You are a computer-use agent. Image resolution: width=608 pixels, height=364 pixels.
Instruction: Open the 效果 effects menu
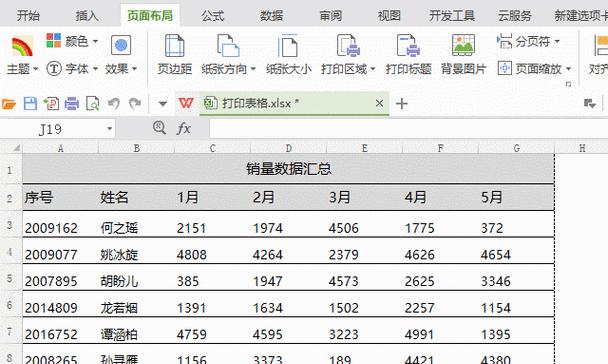(121, 55)
